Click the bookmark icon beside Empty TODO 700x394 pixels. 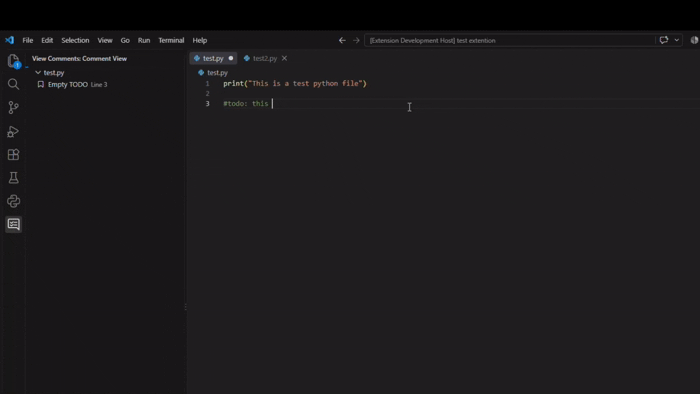(x=41, y=84)
